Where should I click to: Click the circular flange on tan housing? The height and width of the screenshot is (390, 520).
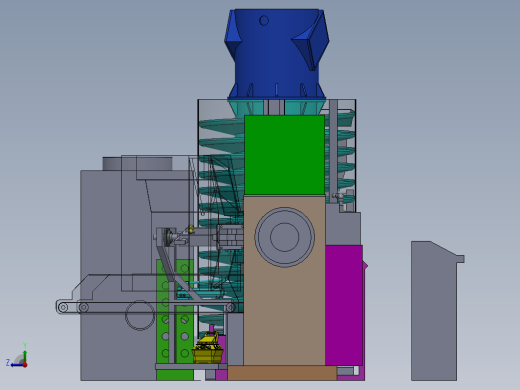[x=284, y=237]
